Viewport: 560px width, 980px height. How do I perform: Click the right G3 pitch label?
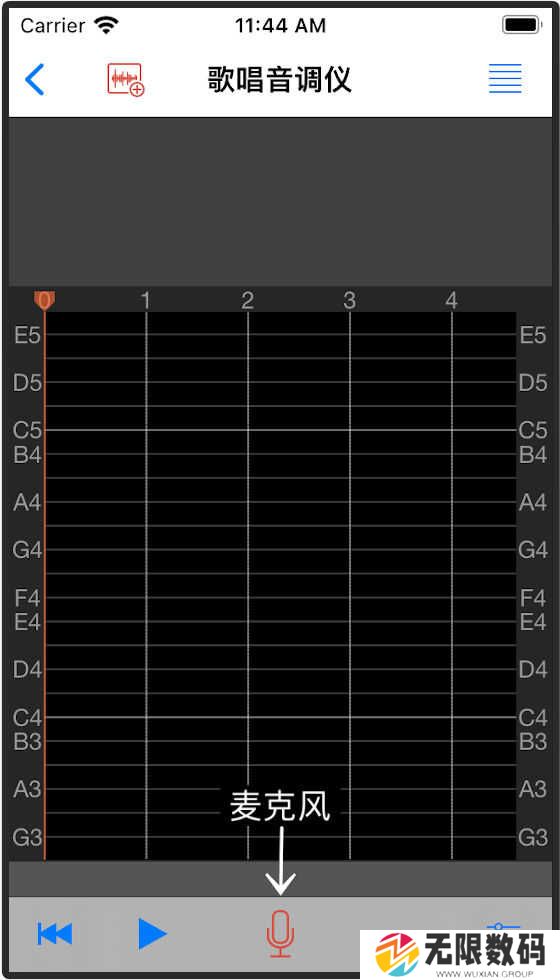532,838
